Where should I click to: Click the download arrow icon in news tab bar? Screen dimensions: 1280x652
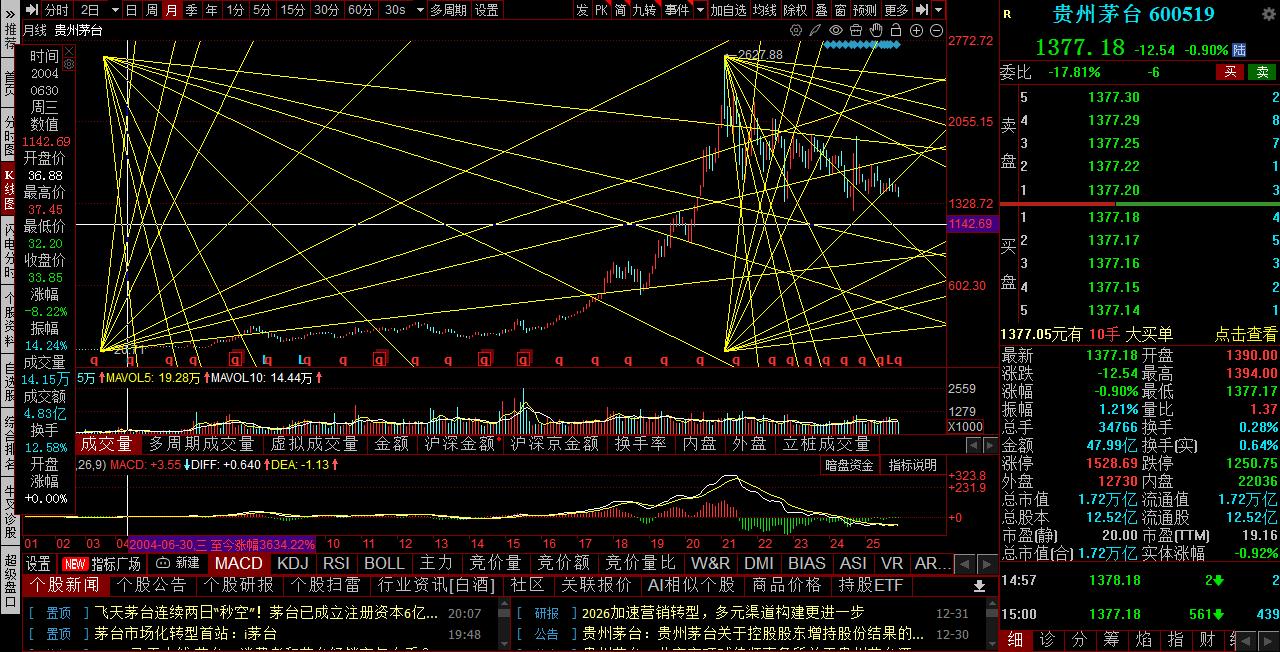pyautogui.click(x=980, y=585)
